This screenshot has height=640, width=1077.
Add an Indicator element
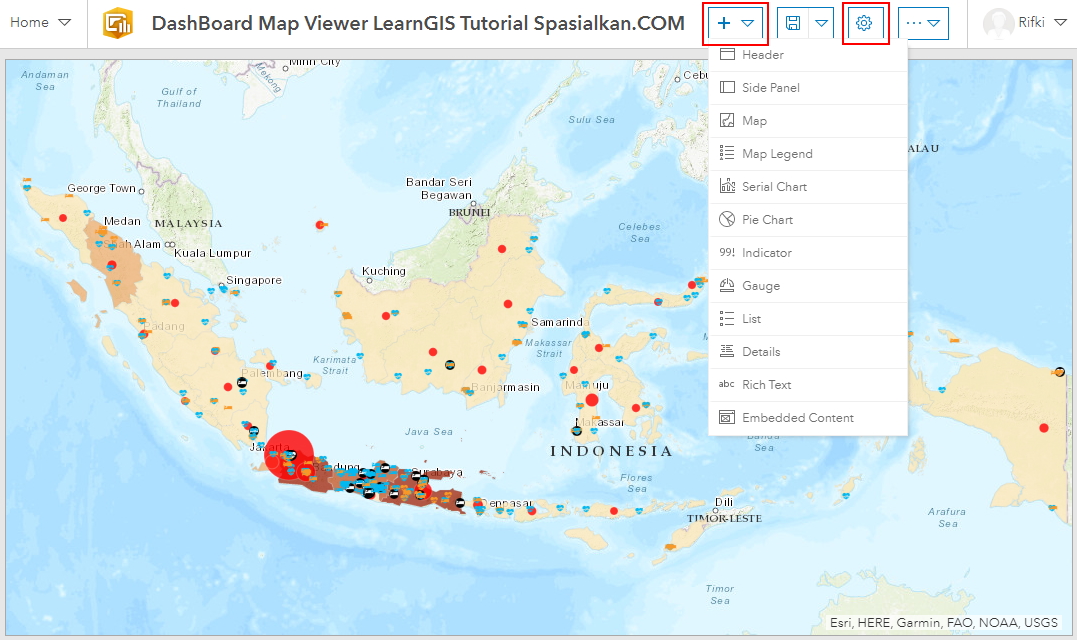click(x=808, y=253)
